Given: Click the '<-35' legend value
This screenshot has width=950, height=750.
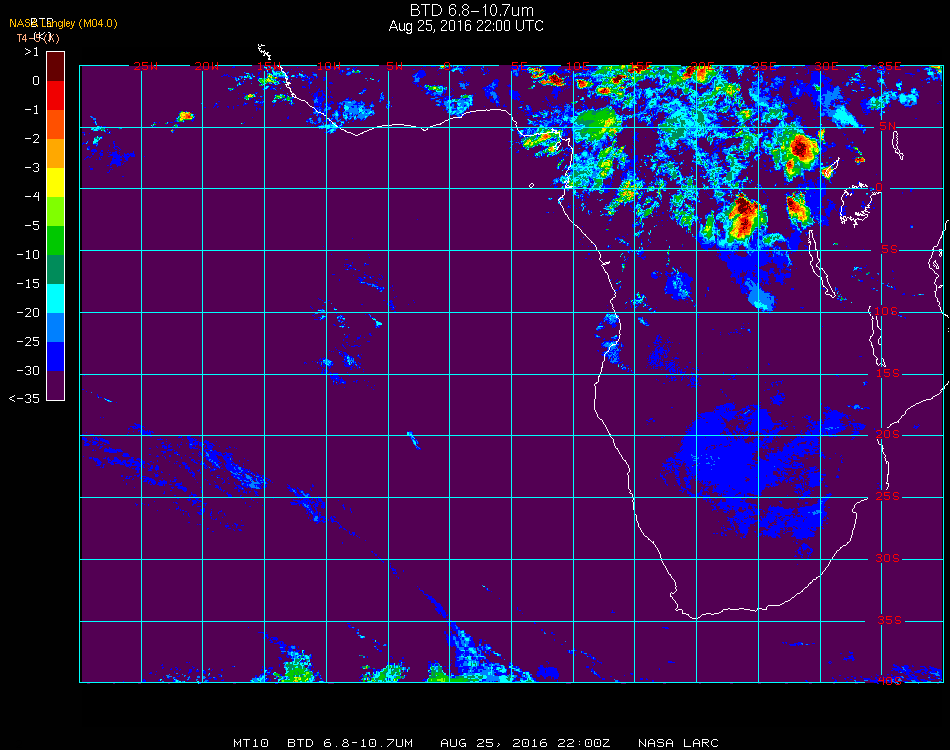Looking at the screenshot, I should 25,399.
